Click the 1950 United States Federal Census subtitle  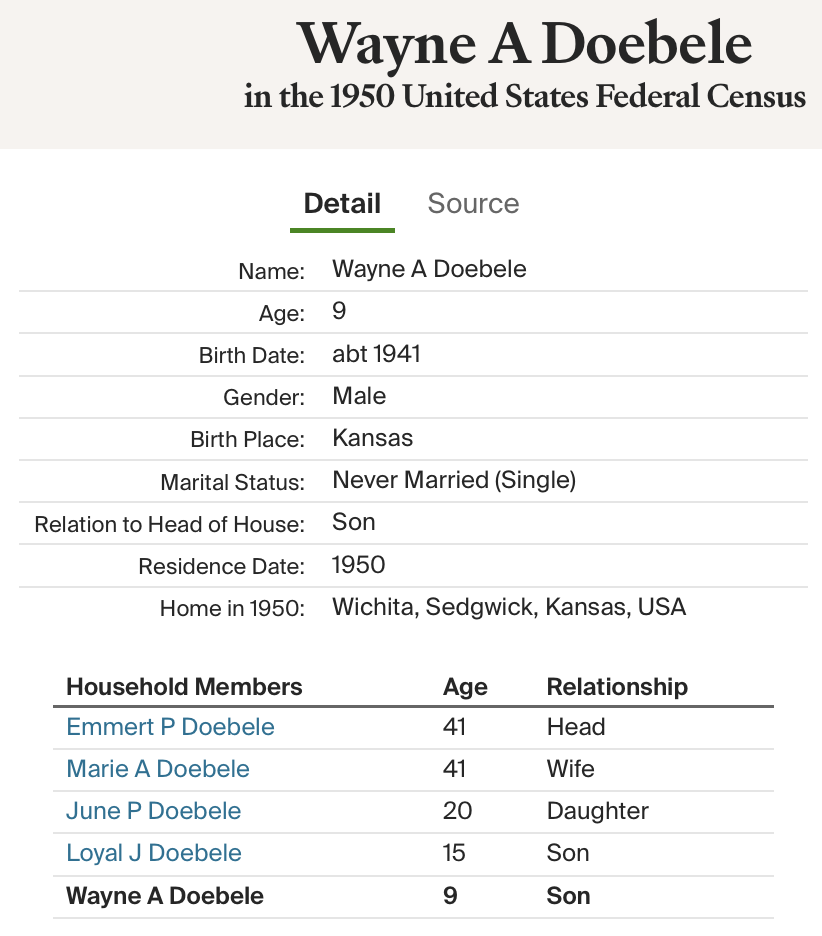[x=524, y=97]
